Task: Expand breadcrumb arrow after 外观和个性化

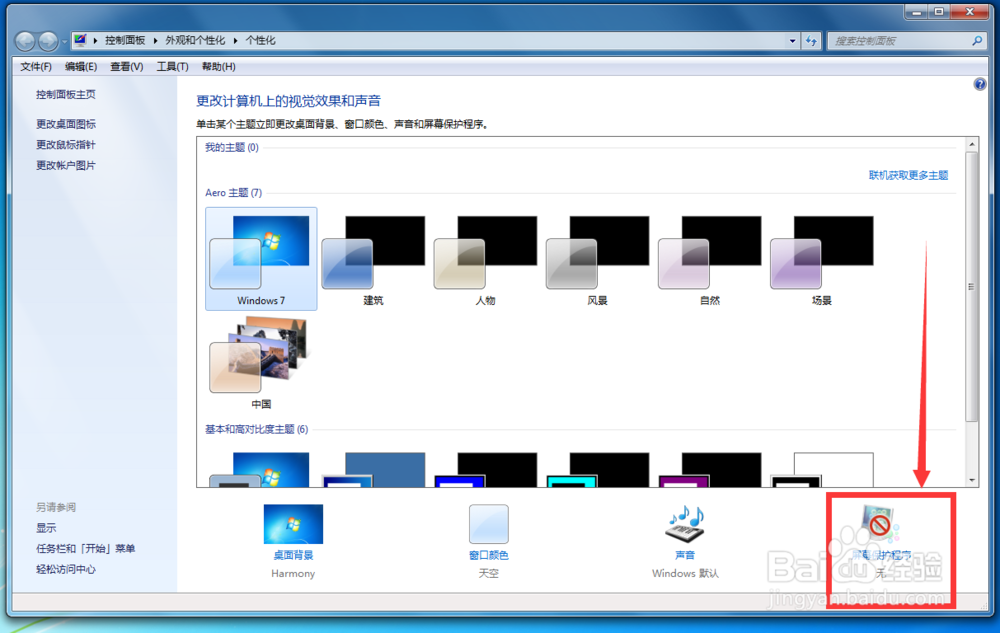Action: click(x=235, y=41)
